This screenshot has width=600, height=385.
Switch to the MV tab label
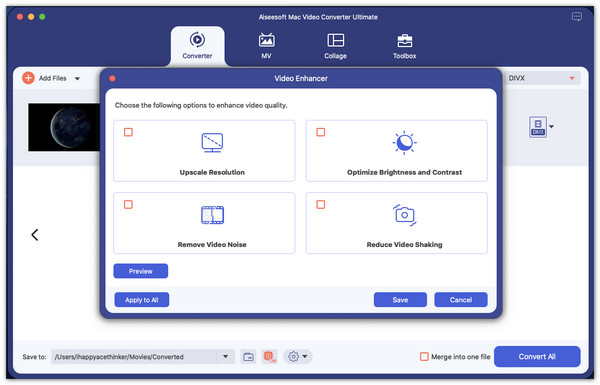point(266,56)
